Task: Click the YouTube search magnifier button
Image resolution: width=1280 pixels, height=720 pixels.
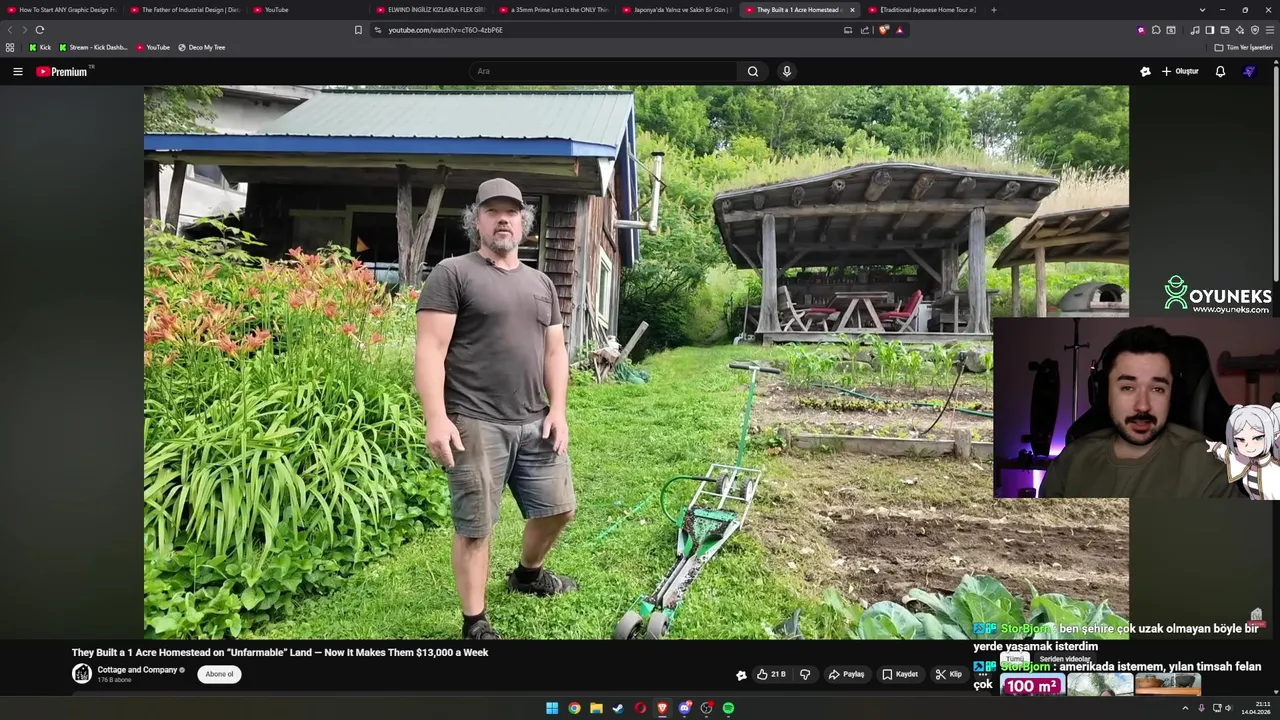Action: (x=753, y=71)
